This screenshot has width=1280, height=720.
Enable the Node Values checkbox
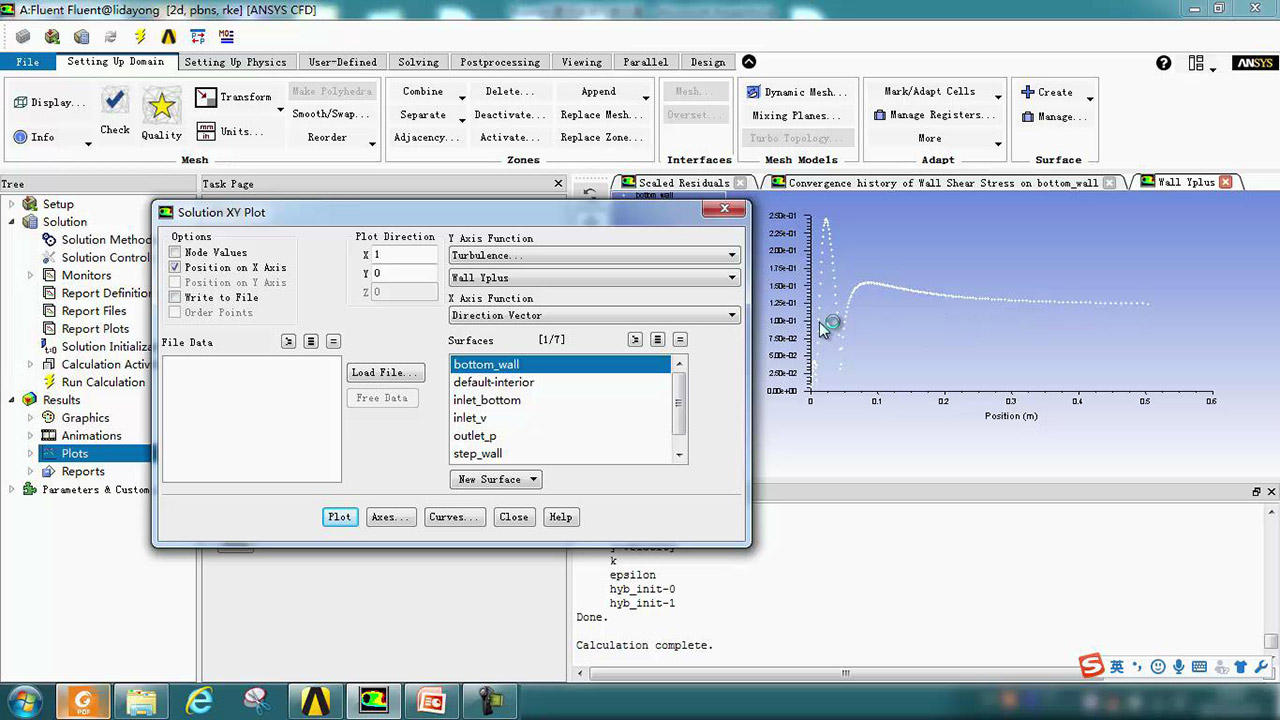pos(175,253)
